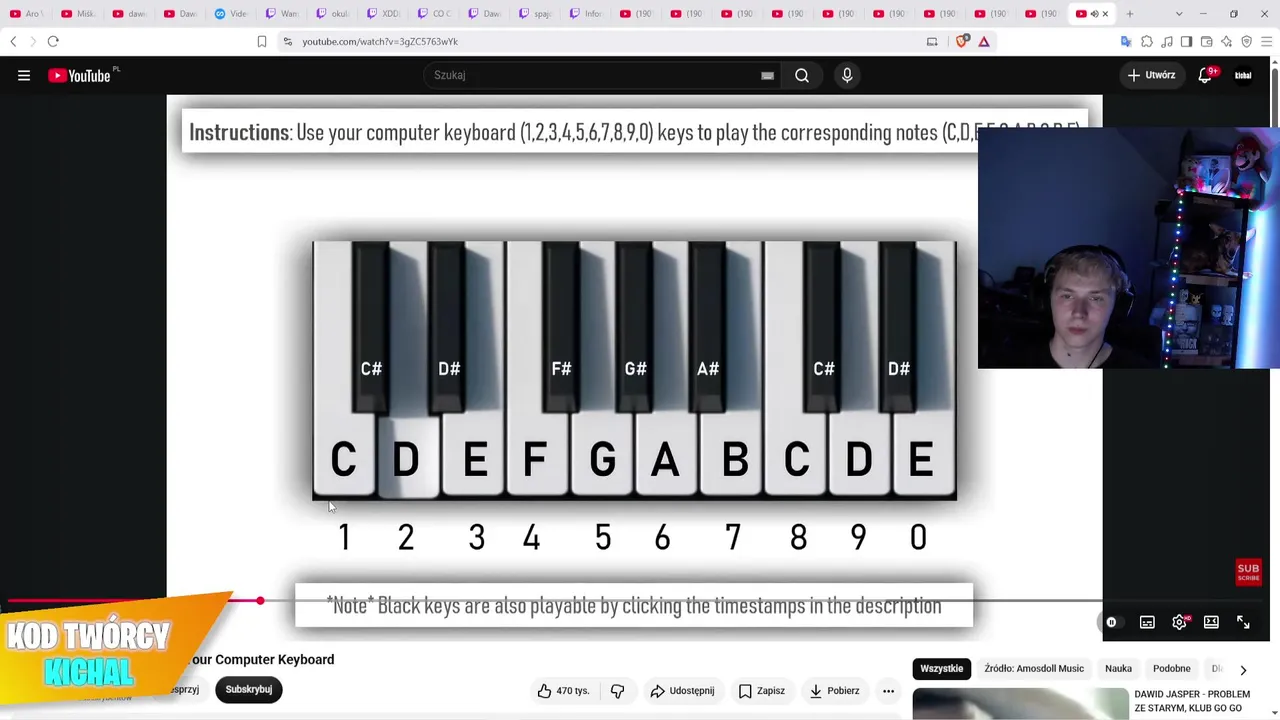Reload the page
Viewport: 1280px width, 720px height.
tap(53, 41)
